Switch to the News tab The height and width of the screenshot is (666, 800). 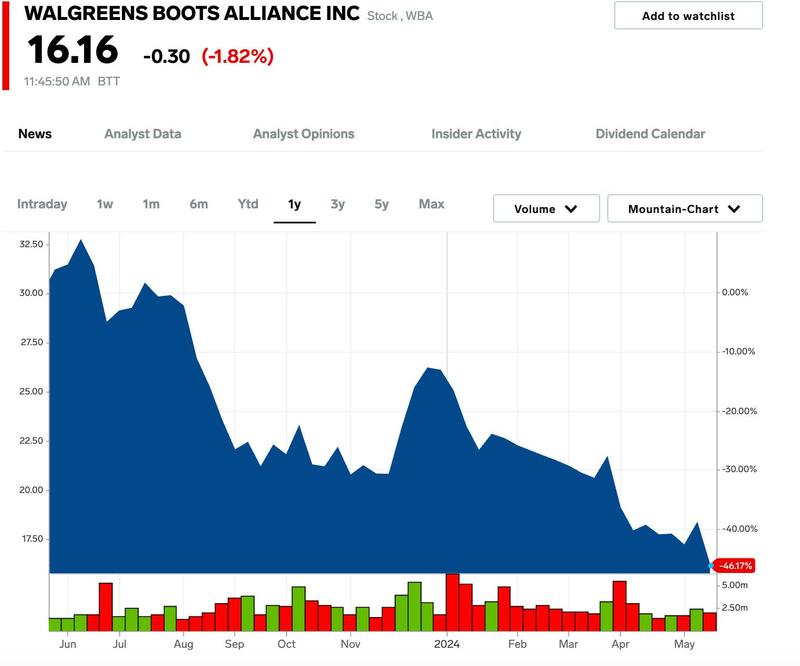pos(35,134)
